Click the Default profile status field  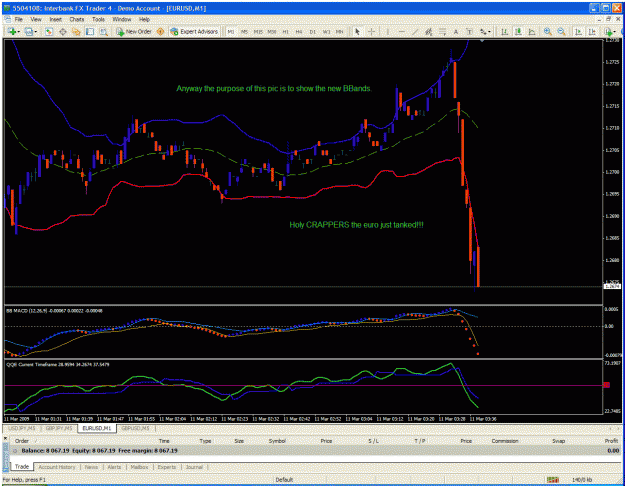coord(284,480)
